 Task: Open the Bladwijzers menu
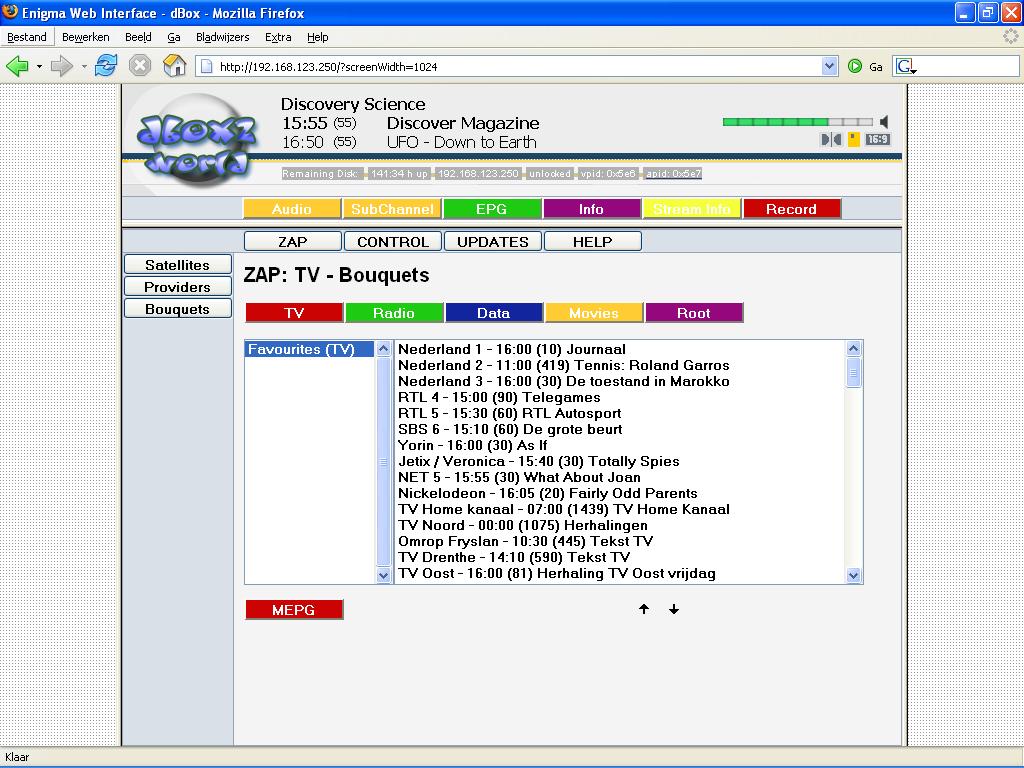[x=223, y=37]
